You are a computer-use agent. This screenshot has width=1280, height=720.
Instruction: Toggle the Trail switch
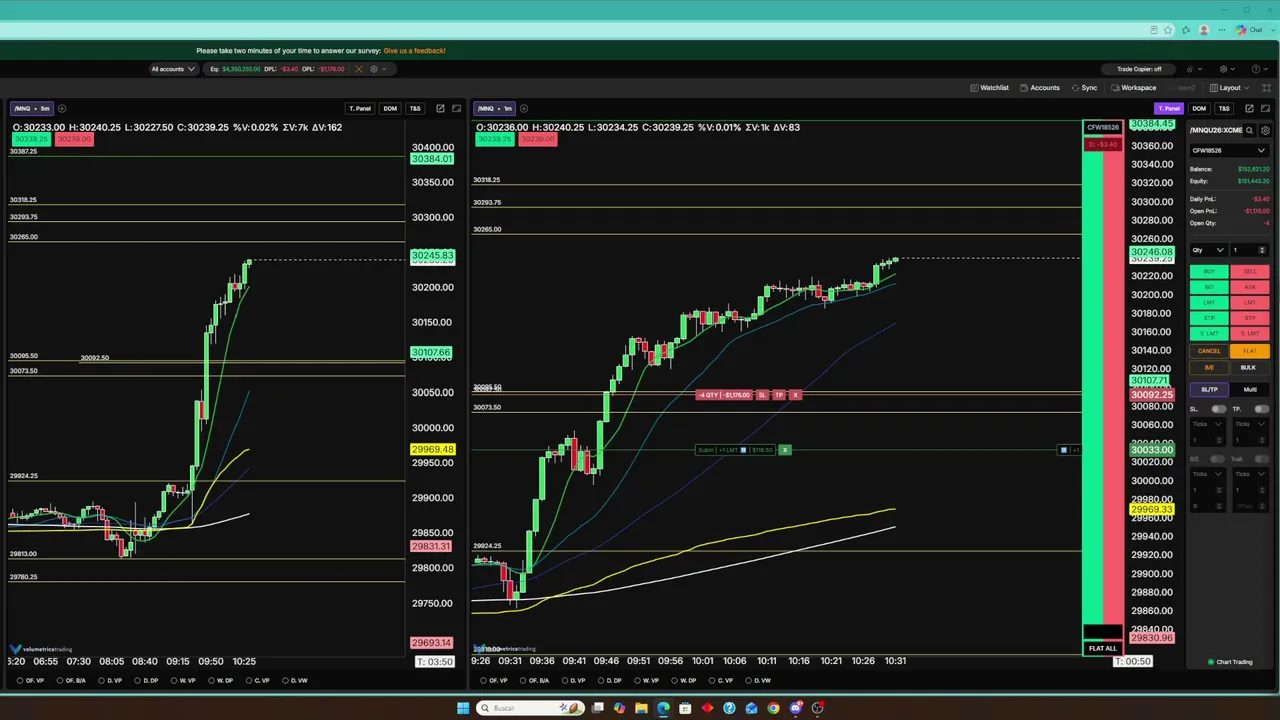1261,459
